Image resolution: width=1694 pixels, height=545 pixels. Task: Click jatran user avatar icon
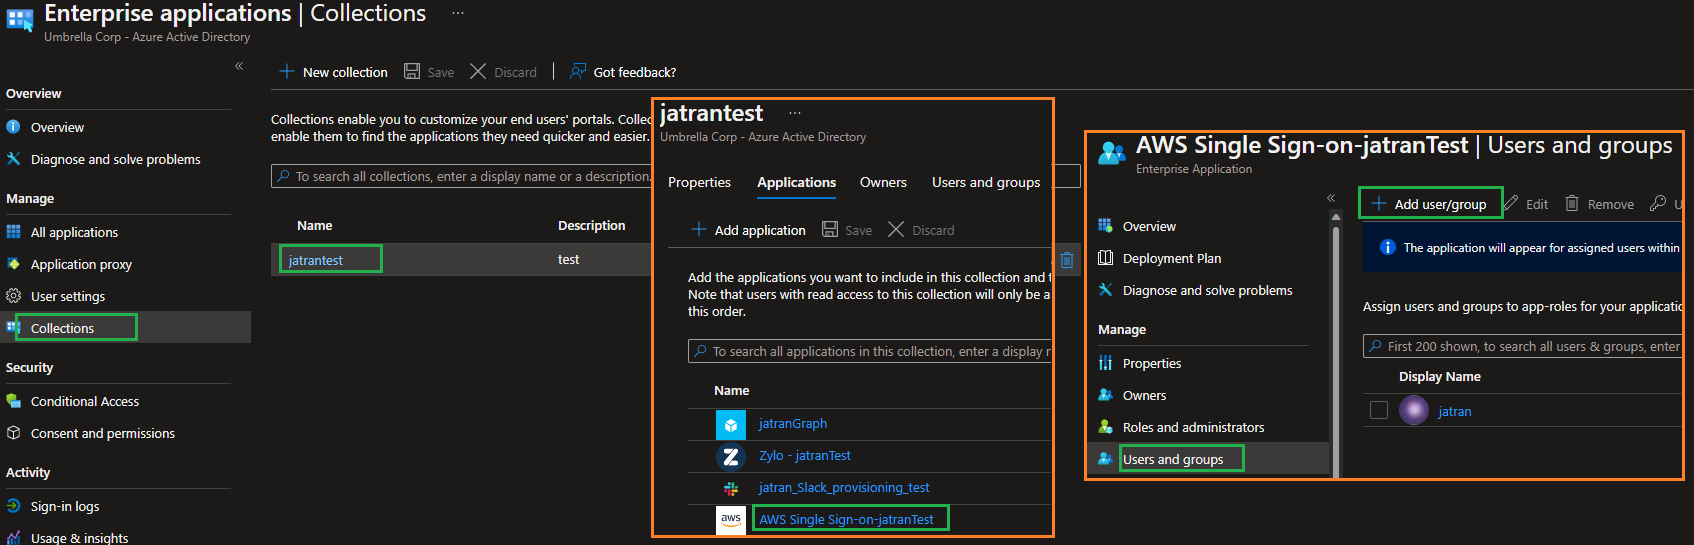point(1413,411)
